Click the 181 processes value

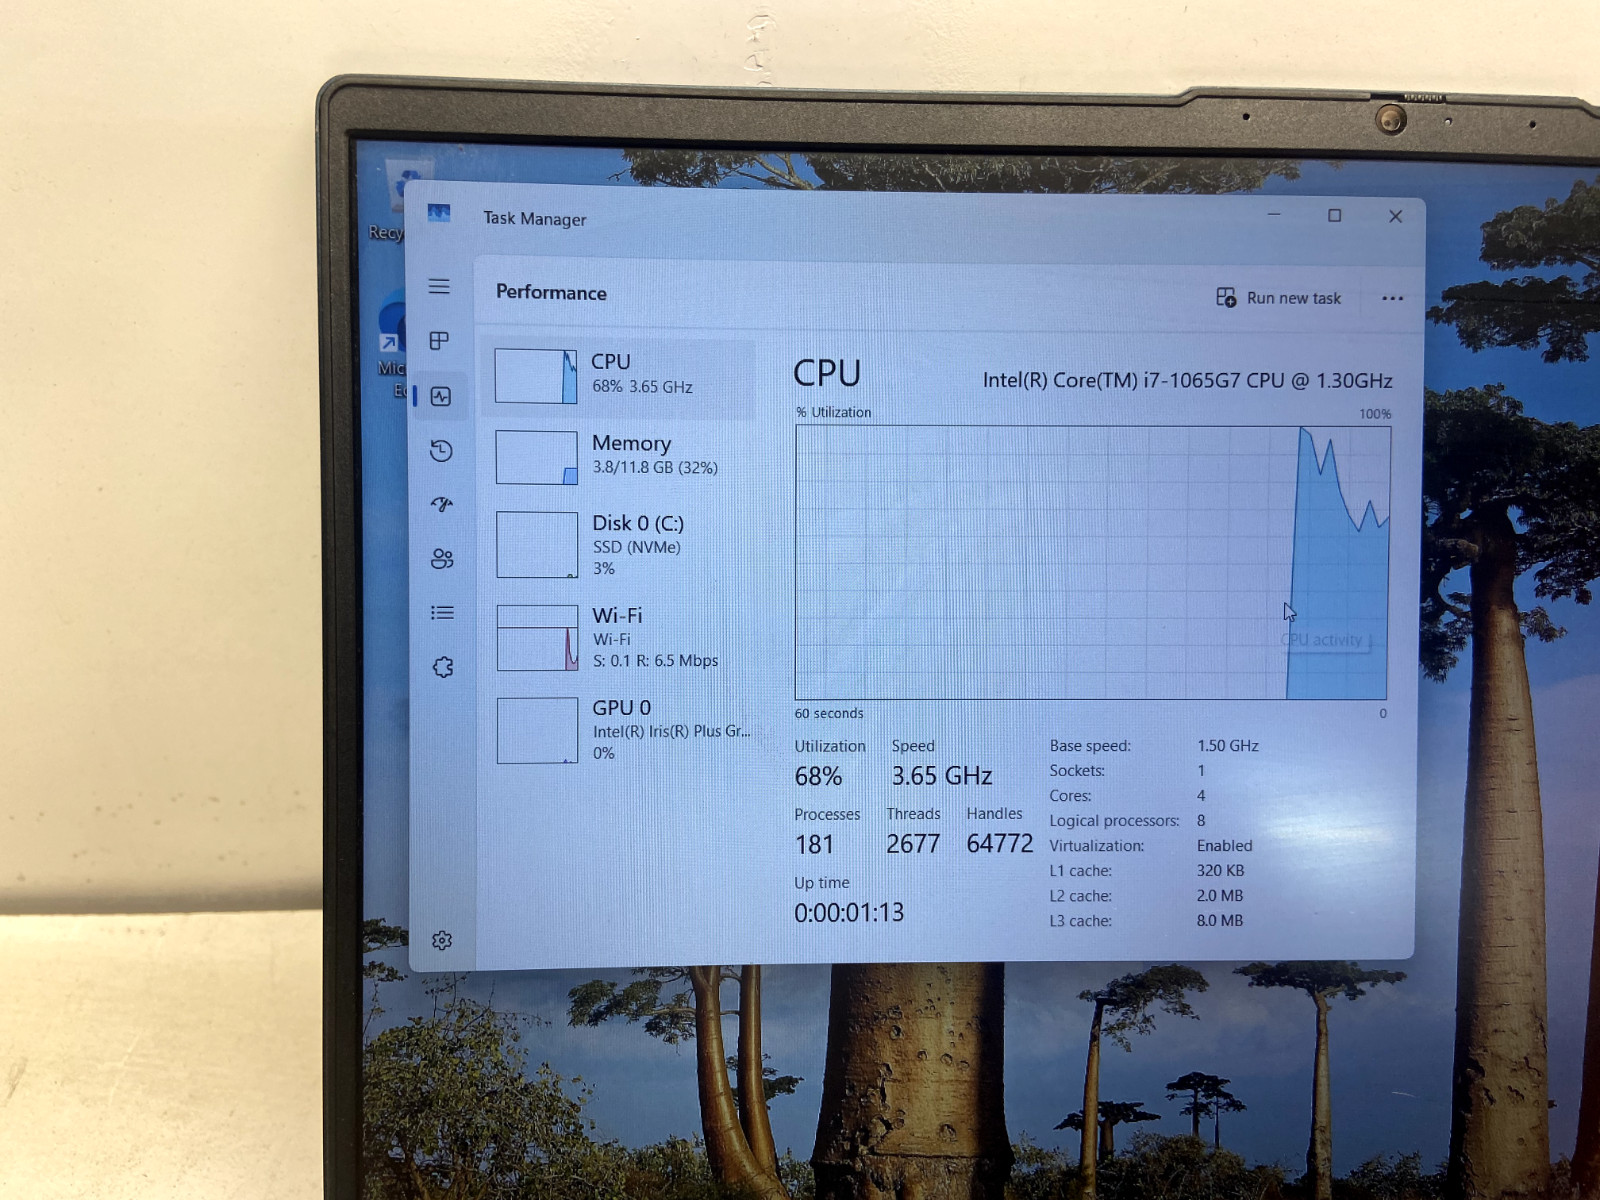click(x=814, y=844)
